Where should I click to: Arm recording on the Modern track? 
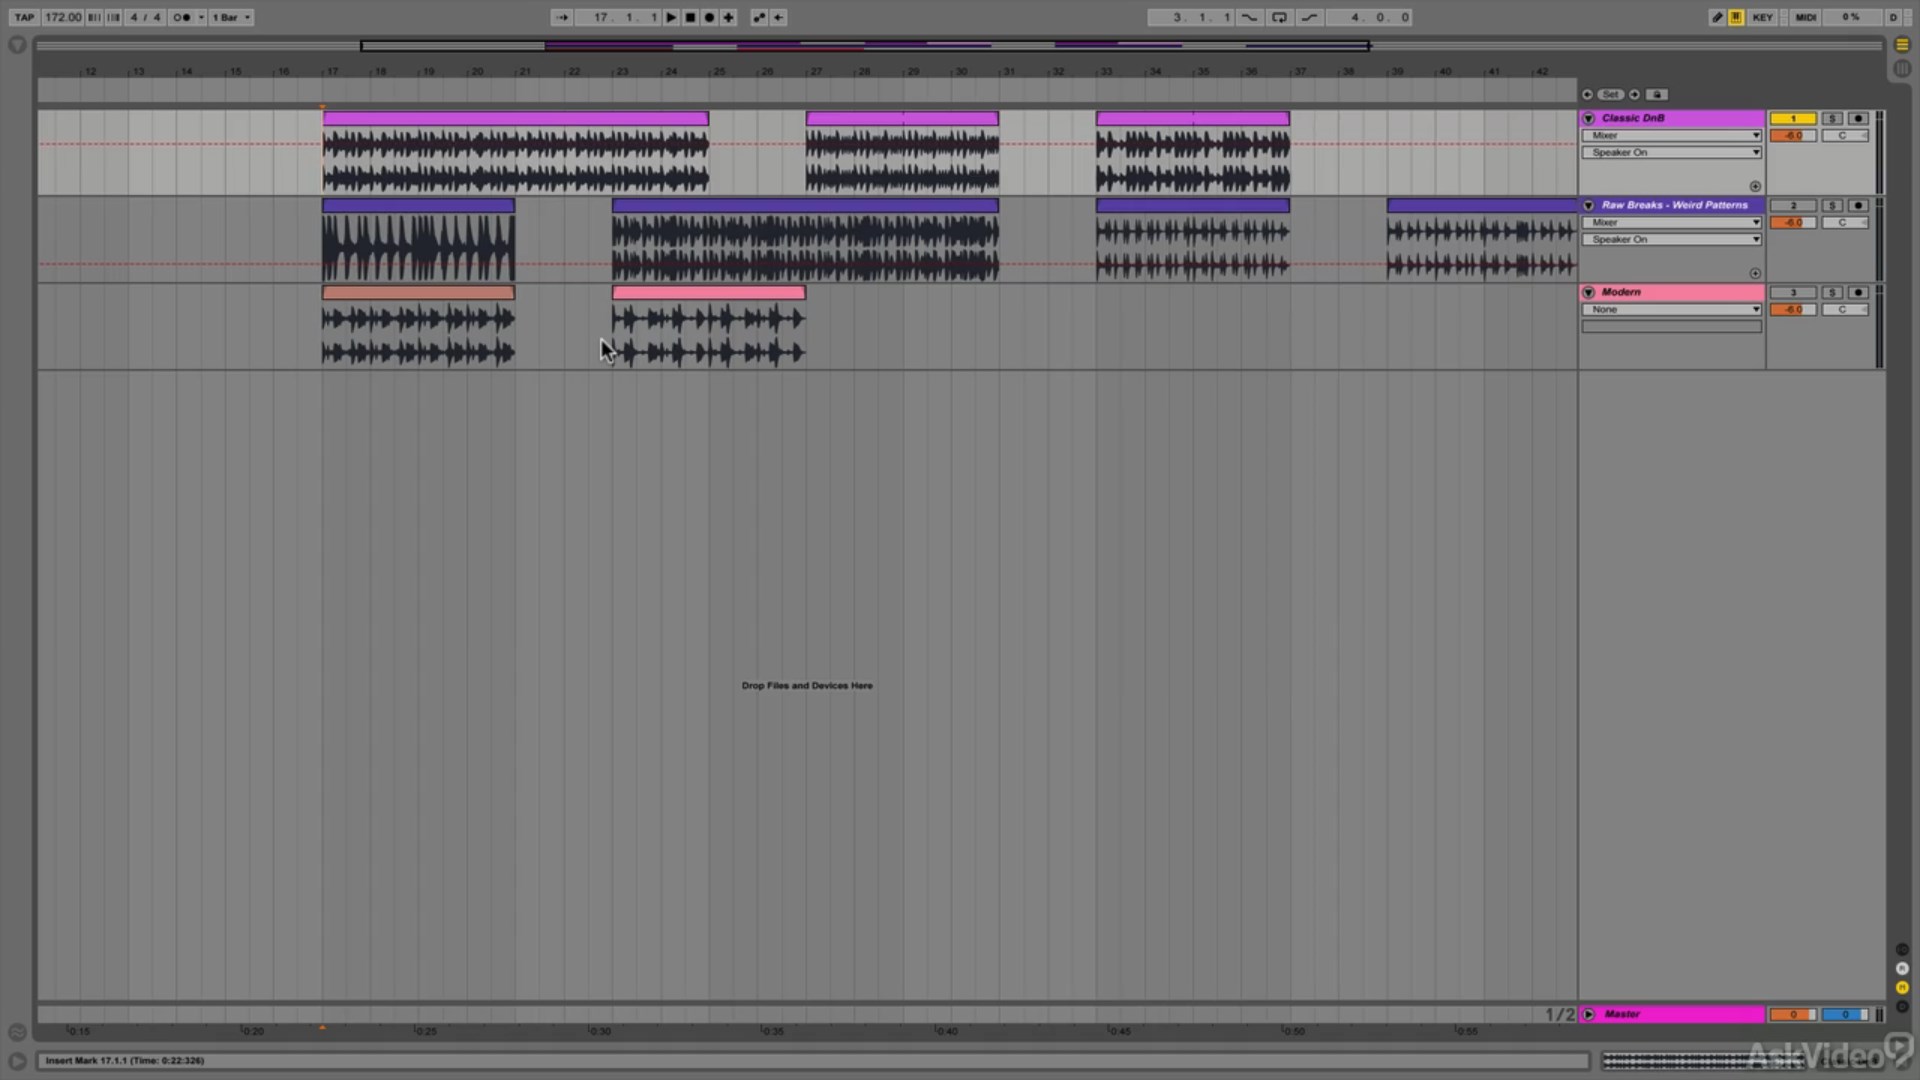click(x=1858, y=292)
